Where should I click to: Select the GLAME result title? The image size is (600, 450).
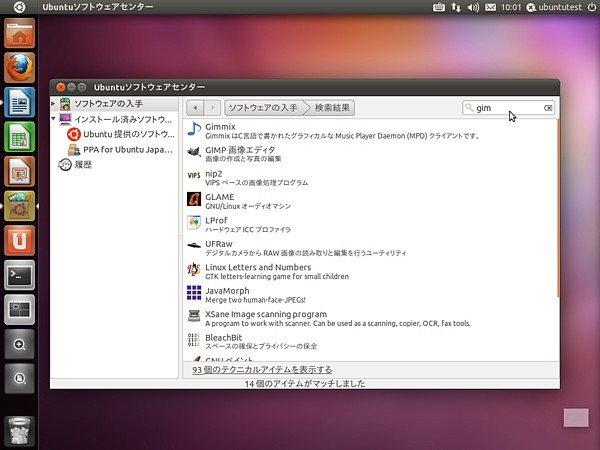[x=220, y=197]
